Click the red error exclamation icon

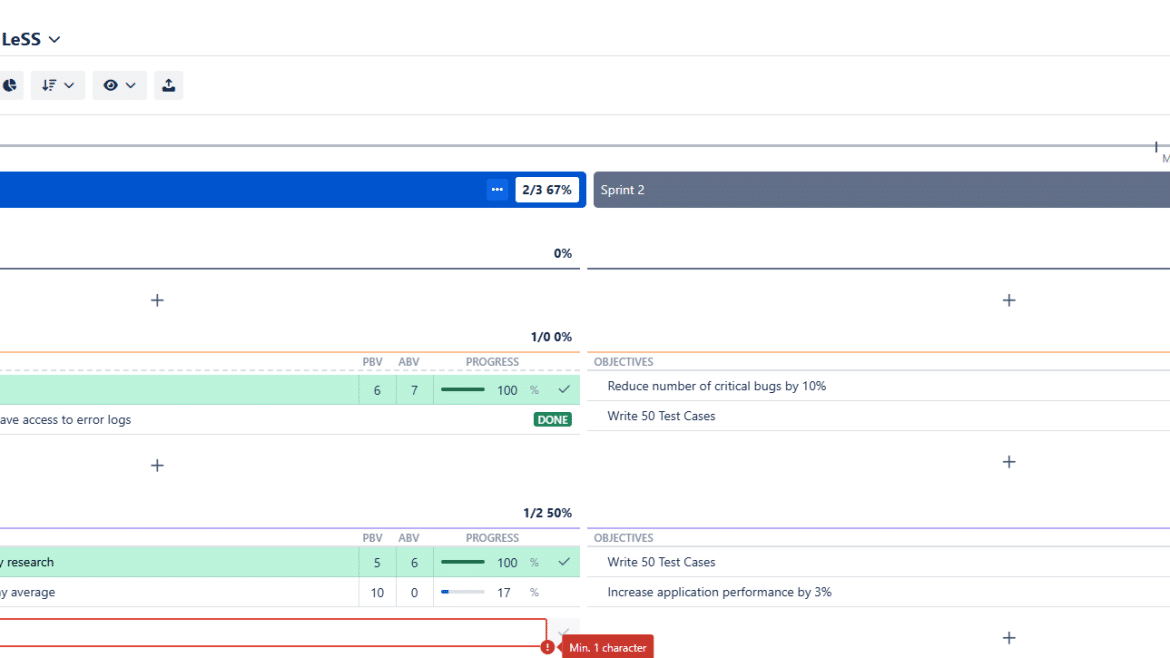click(x=547, y=647)
